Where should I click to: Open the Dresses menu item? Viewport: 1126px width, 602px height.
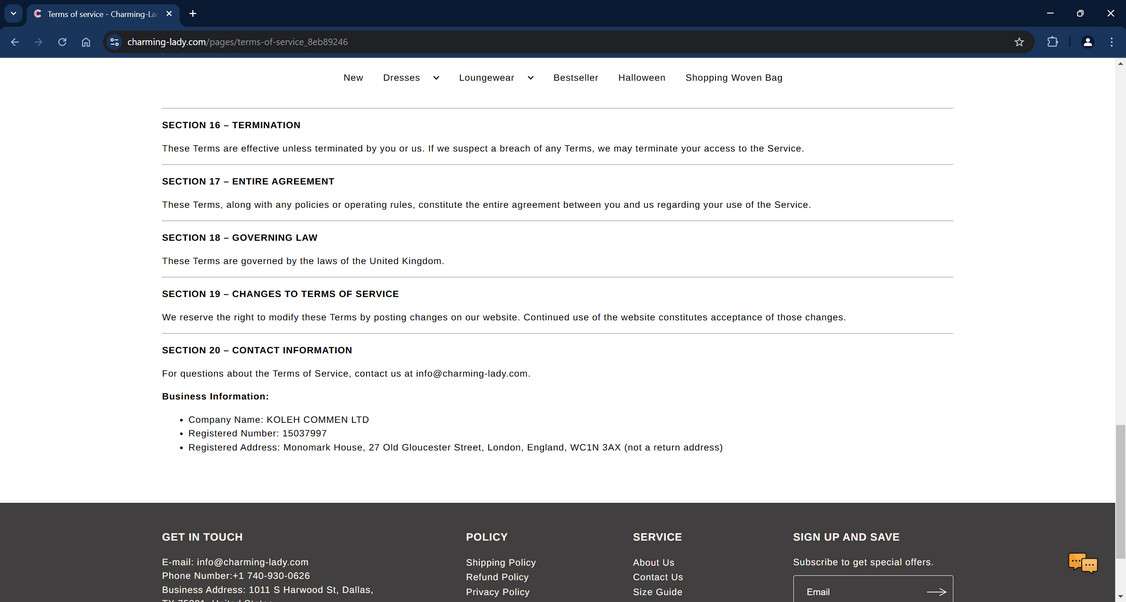pyautogui.click(x=401, y=78)
